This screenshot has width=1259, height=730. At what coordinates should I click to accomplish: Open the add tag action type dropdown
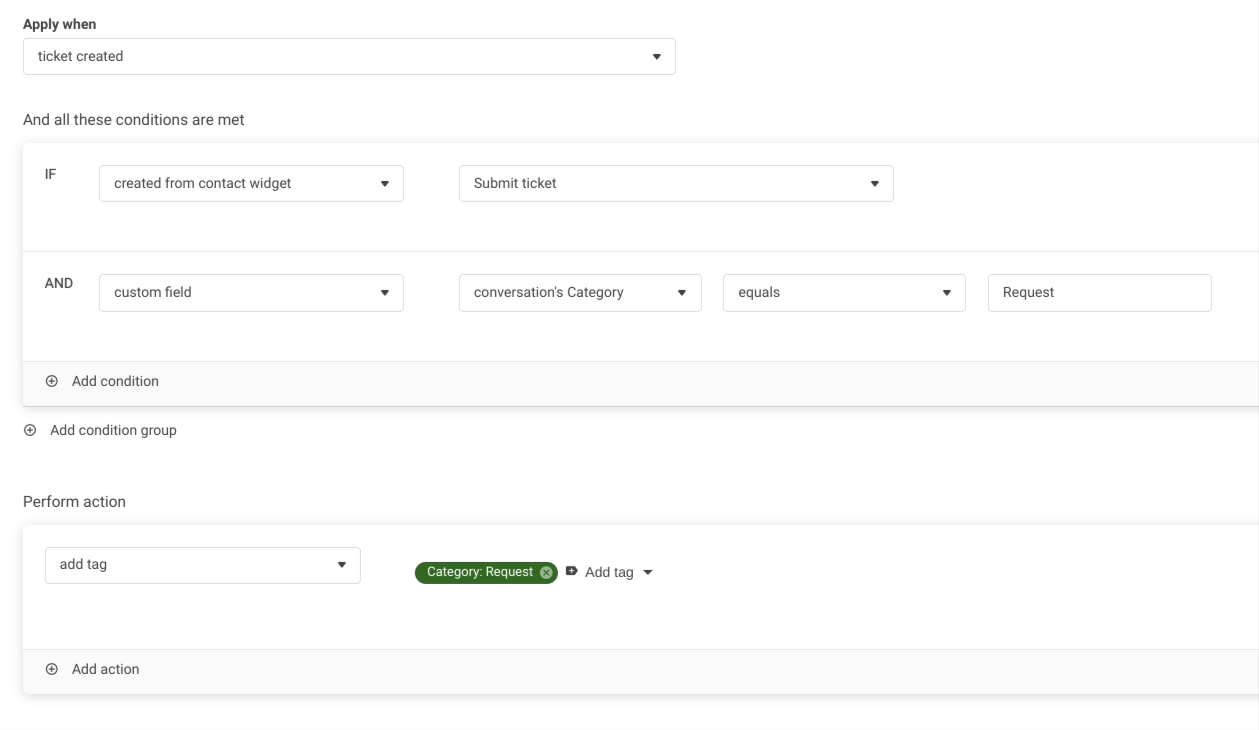(x=202, y=565)
